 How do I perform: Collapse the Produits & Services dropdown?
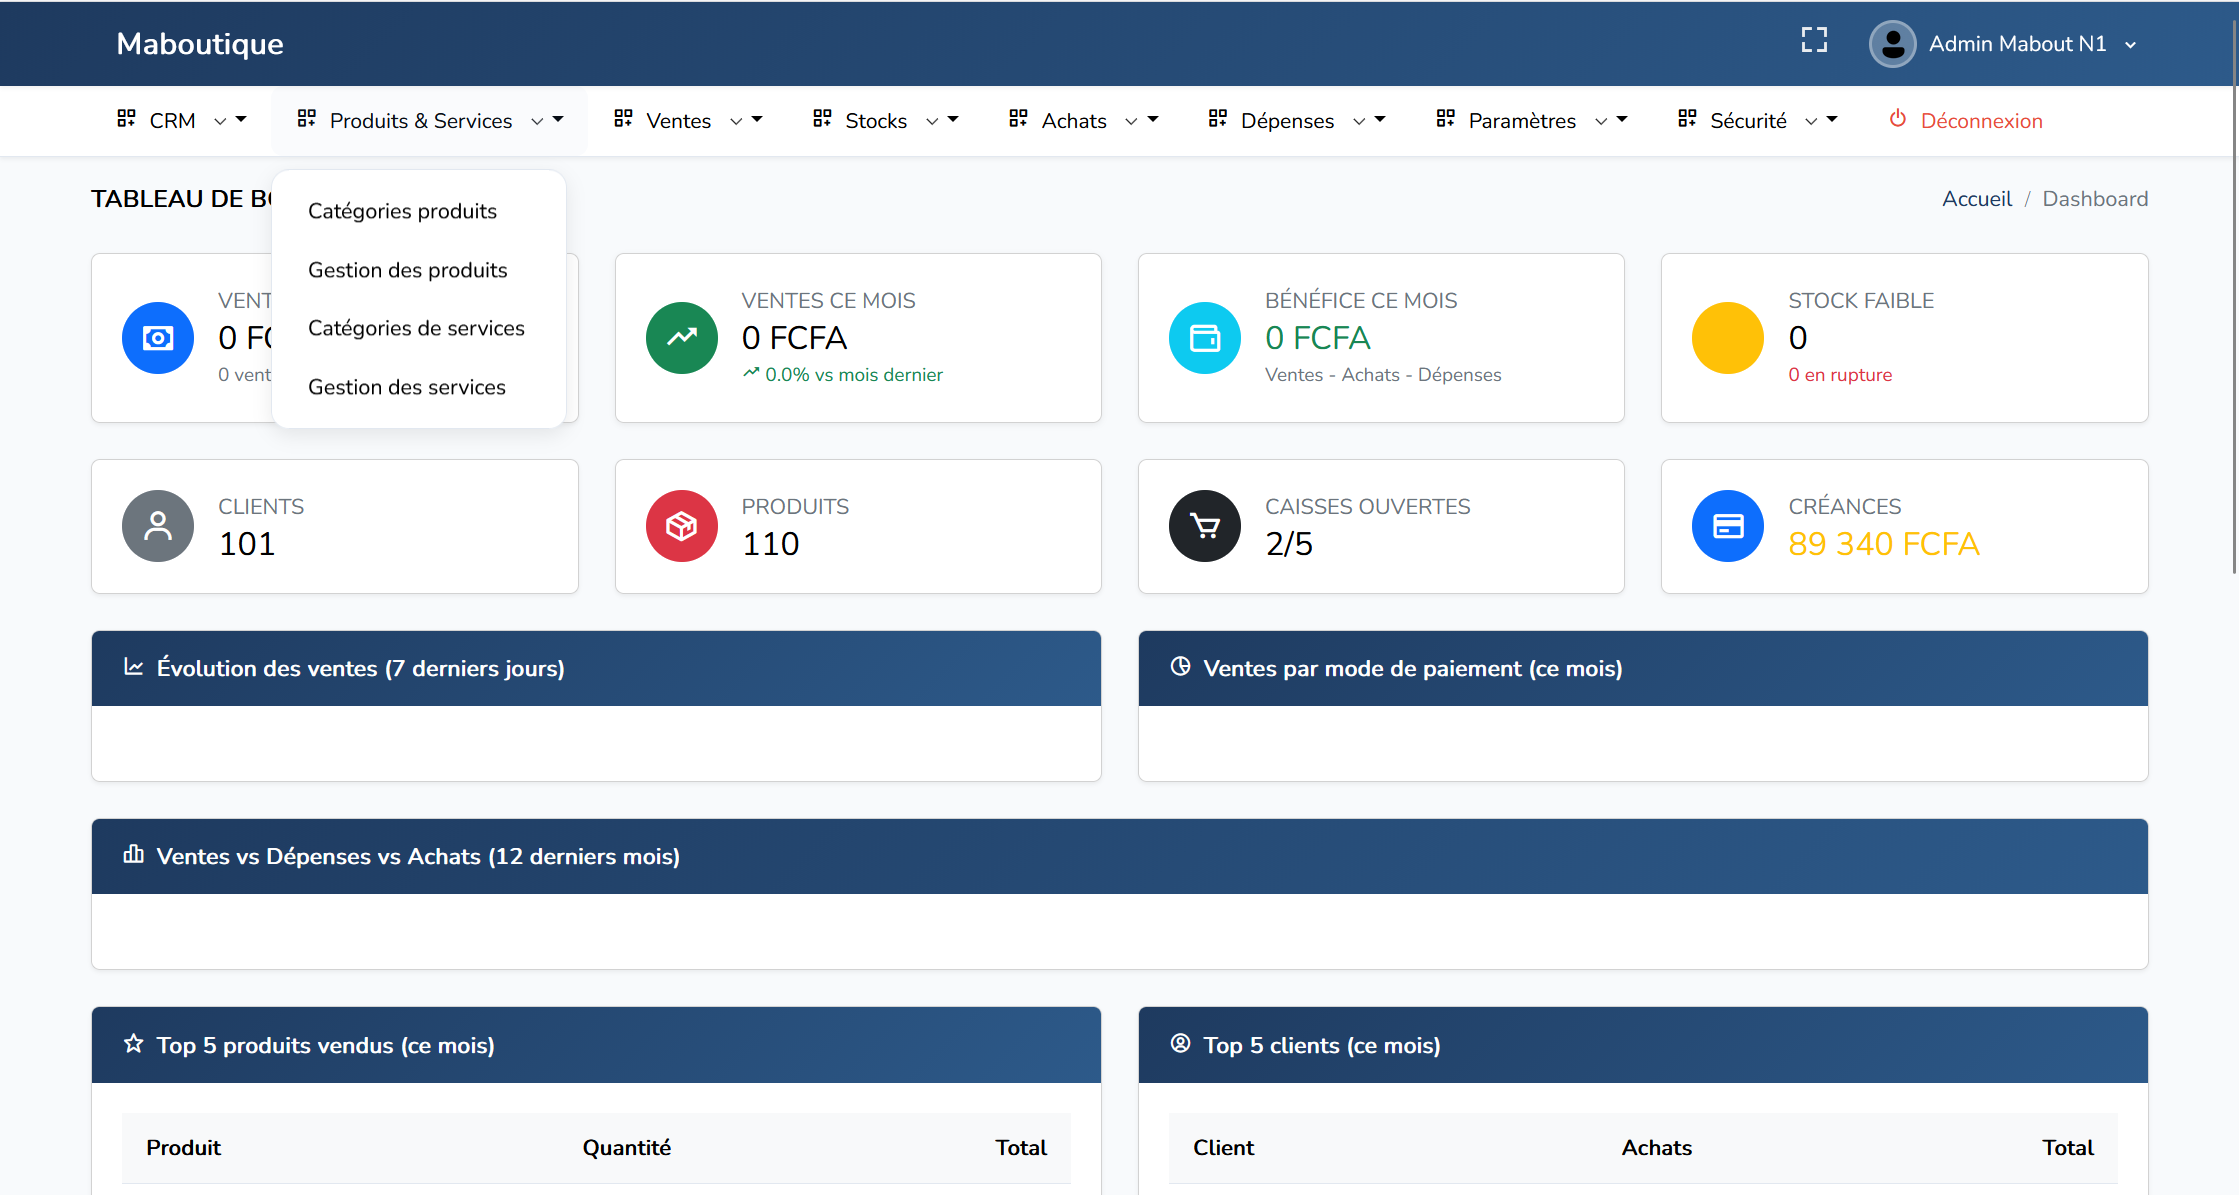[x=430, y=120]
